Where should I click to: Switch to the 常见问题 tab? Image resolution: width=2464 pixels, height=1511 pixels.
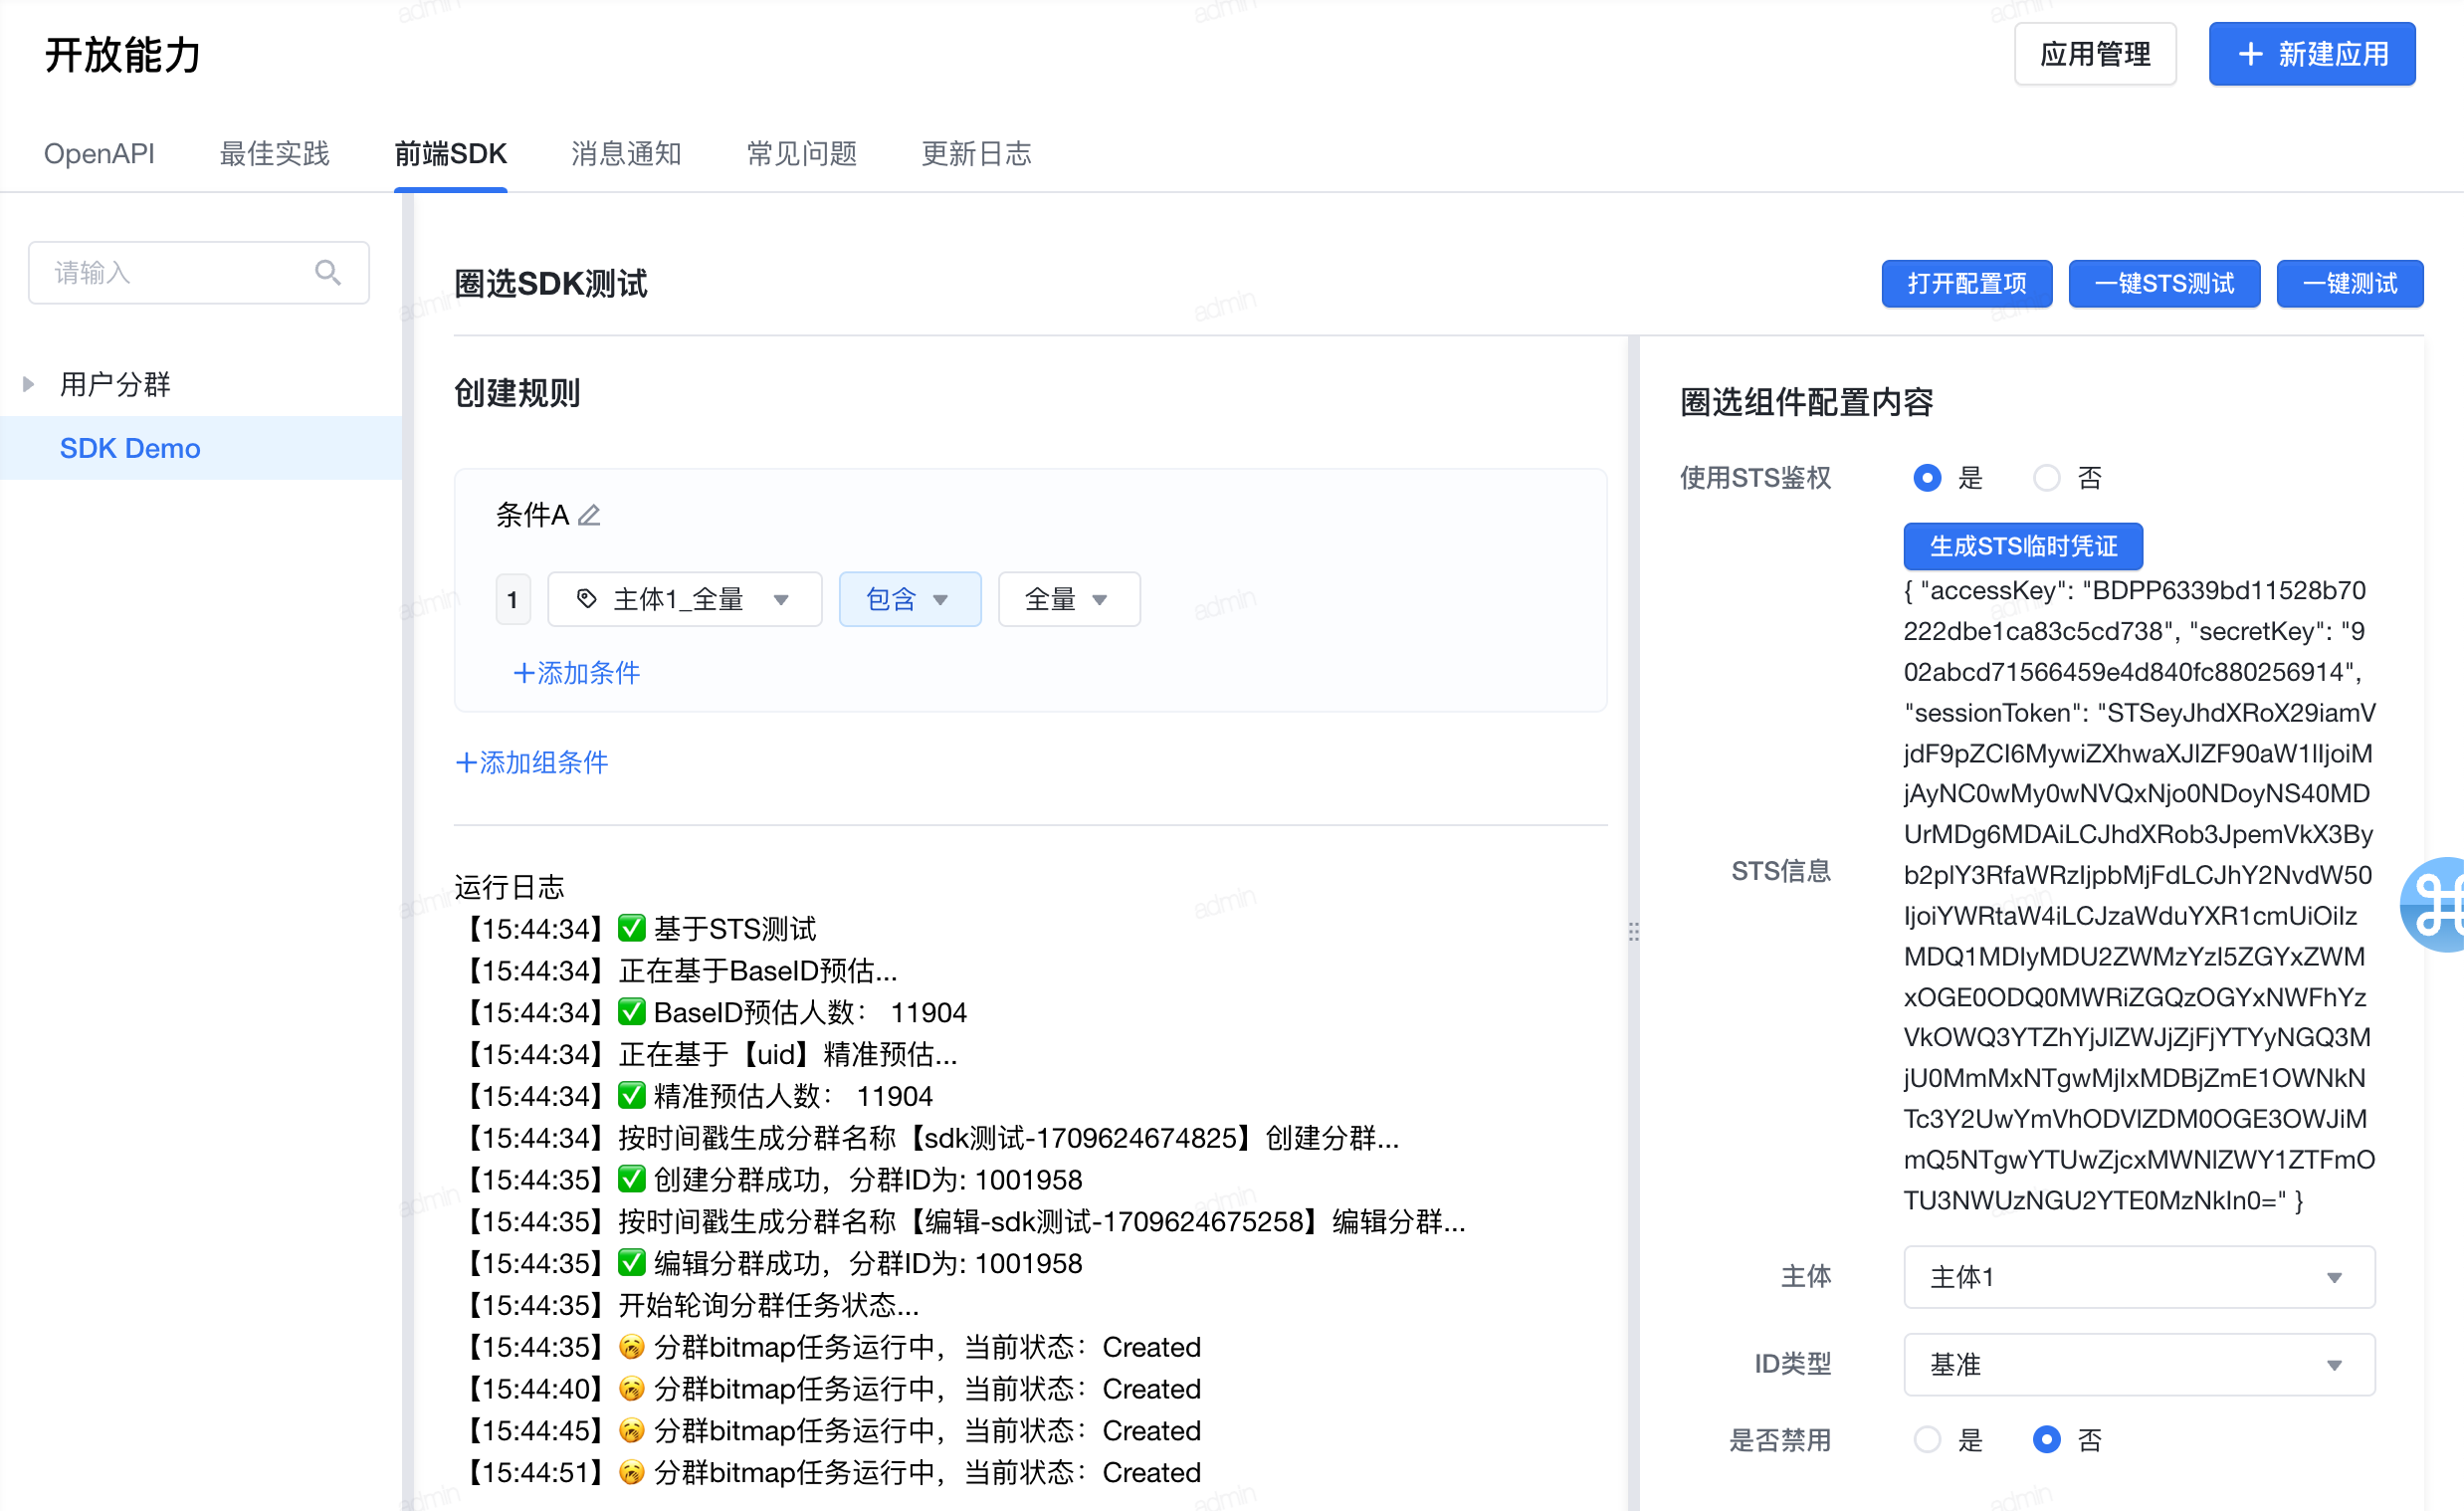click(801, 154)
